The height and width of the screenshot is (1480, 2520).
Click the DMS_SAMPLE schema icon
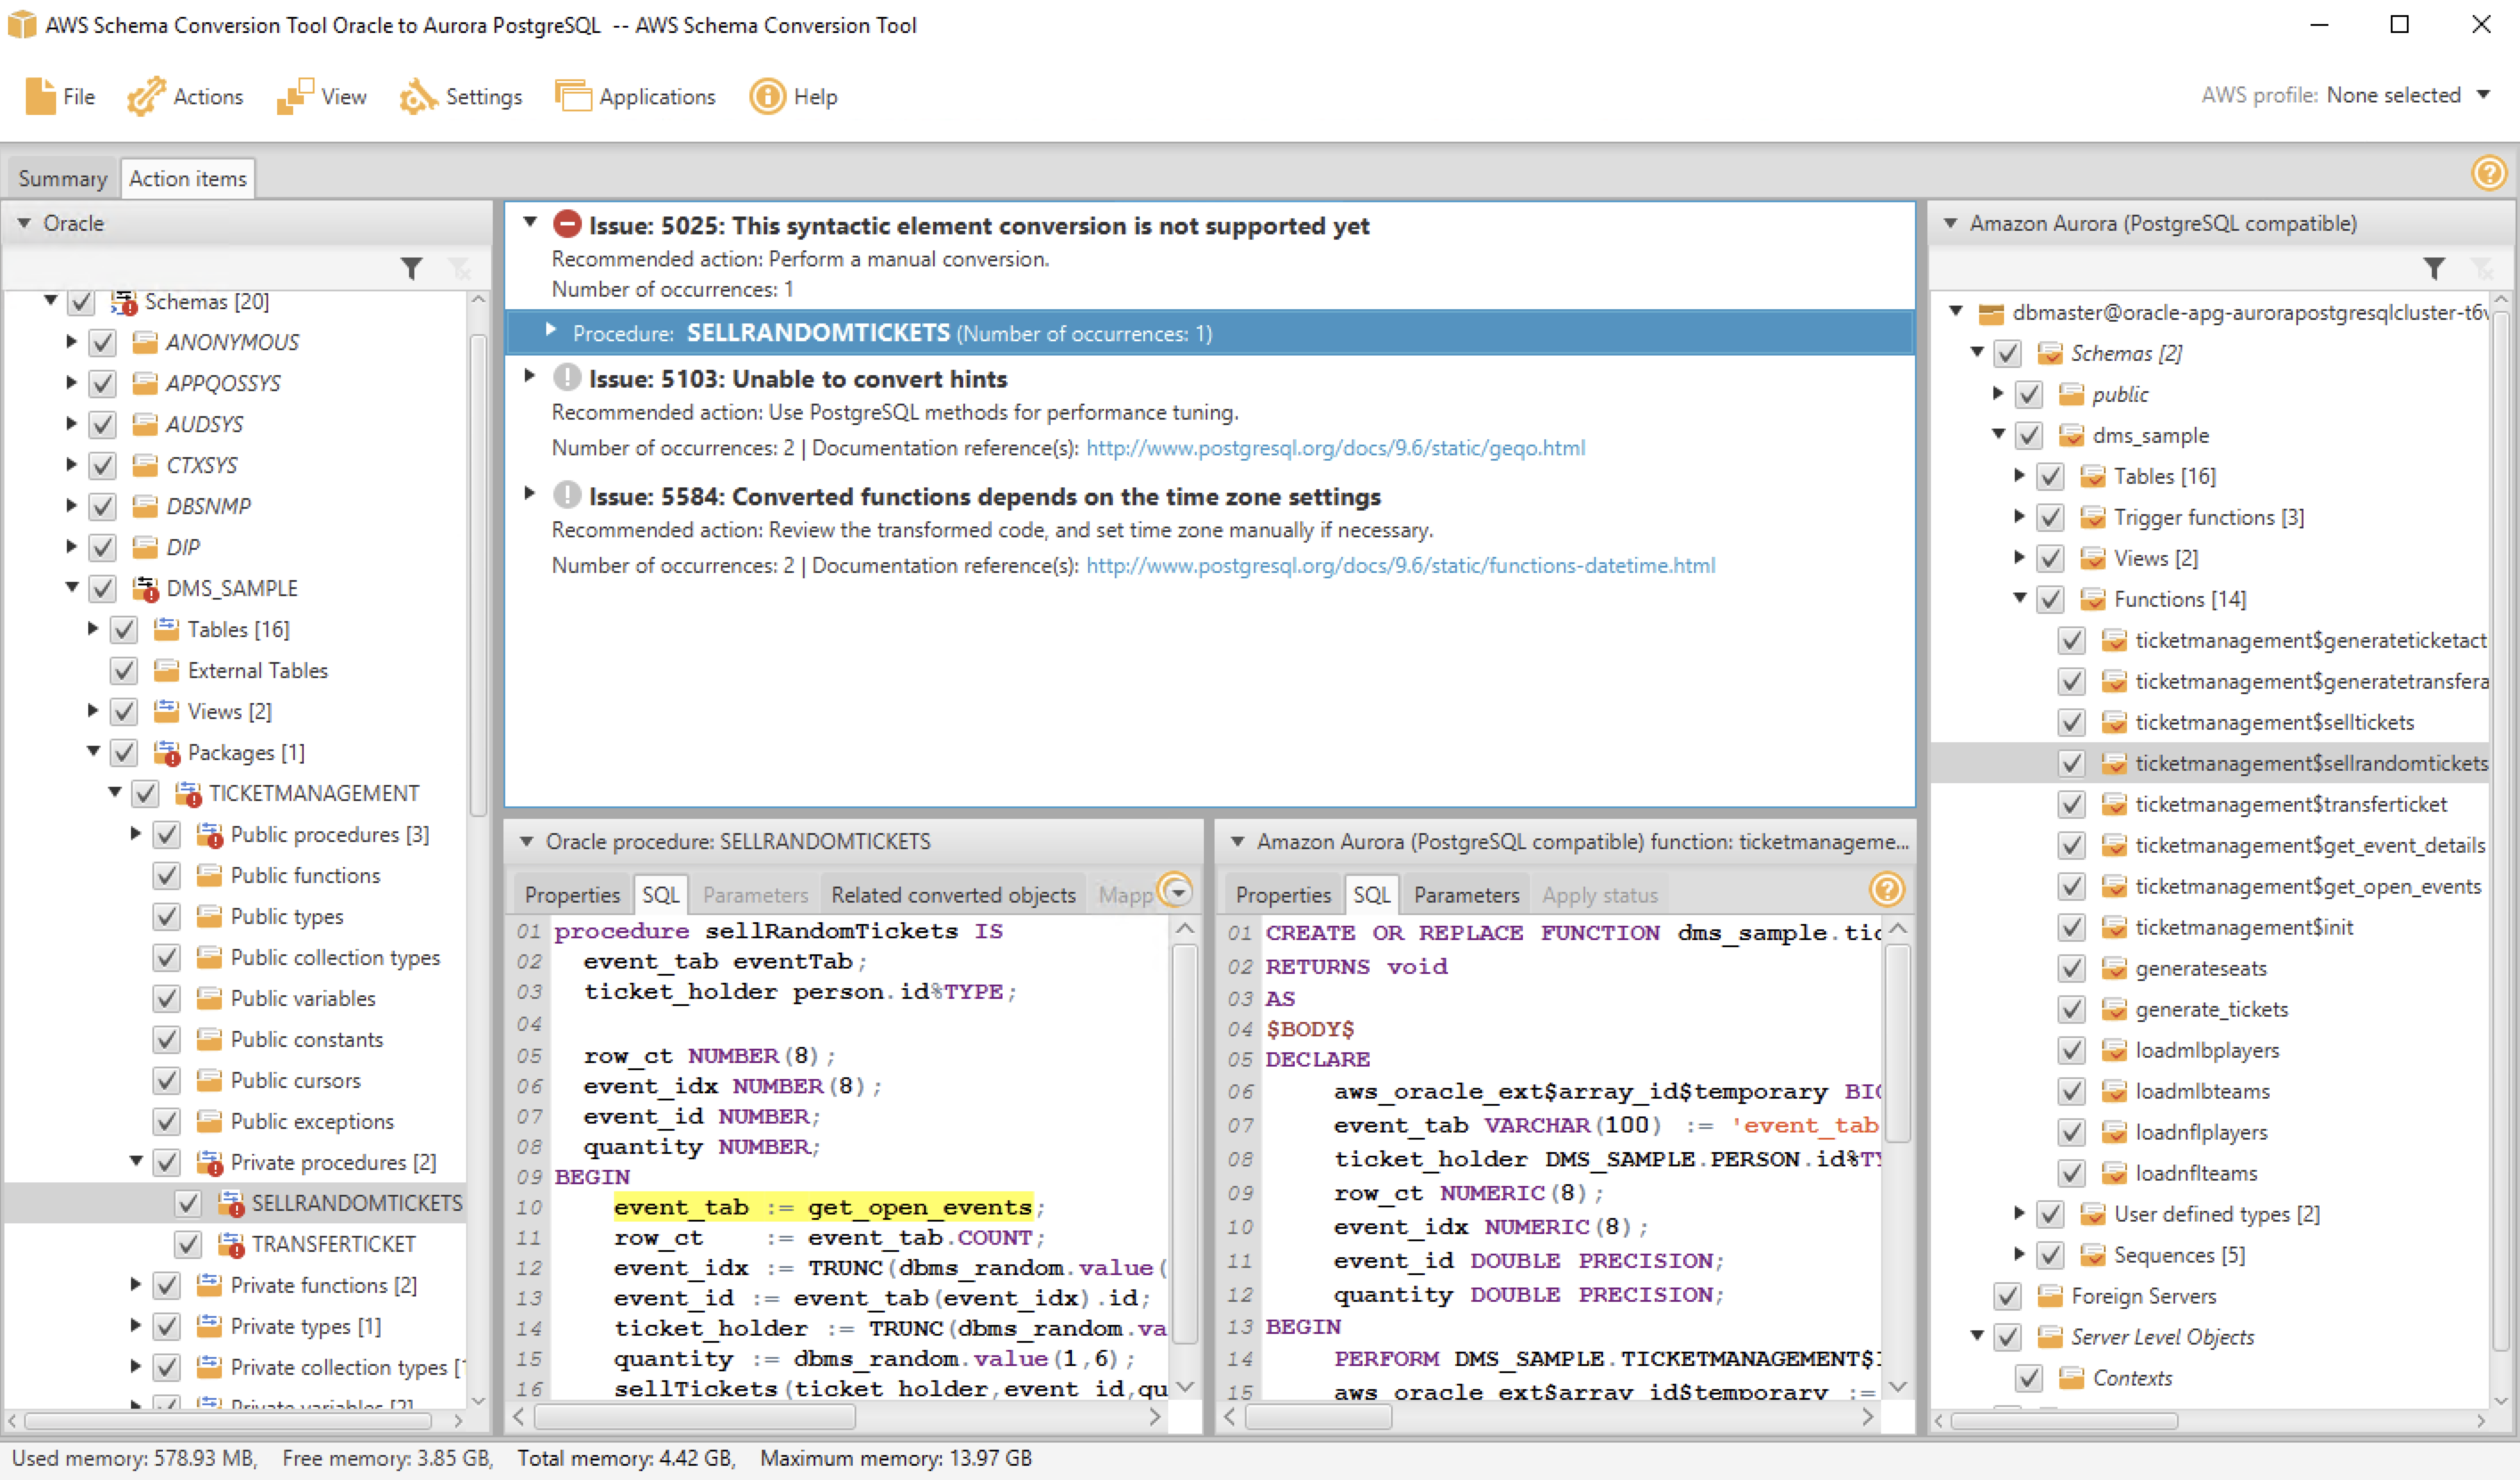(x=146, y=588)
